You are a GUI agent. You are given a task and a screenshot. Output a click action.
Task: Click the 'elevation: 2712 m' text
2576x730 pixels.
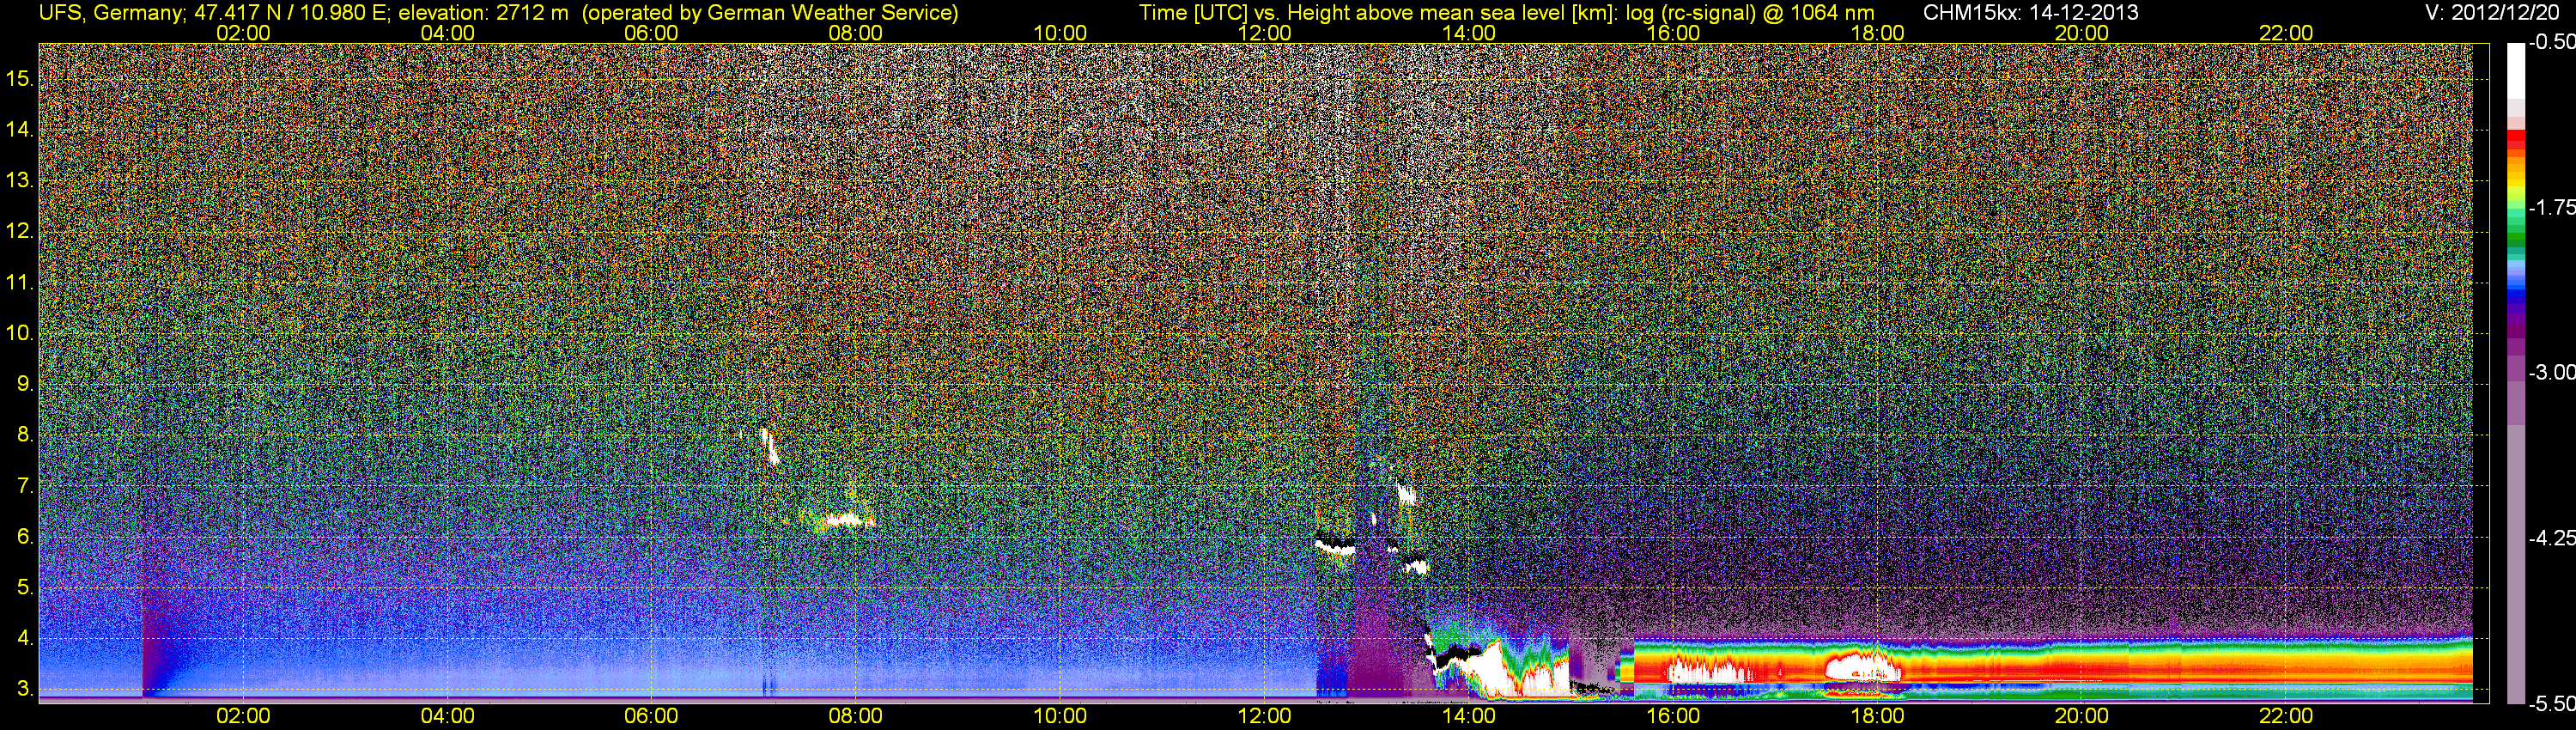point(485,13)
